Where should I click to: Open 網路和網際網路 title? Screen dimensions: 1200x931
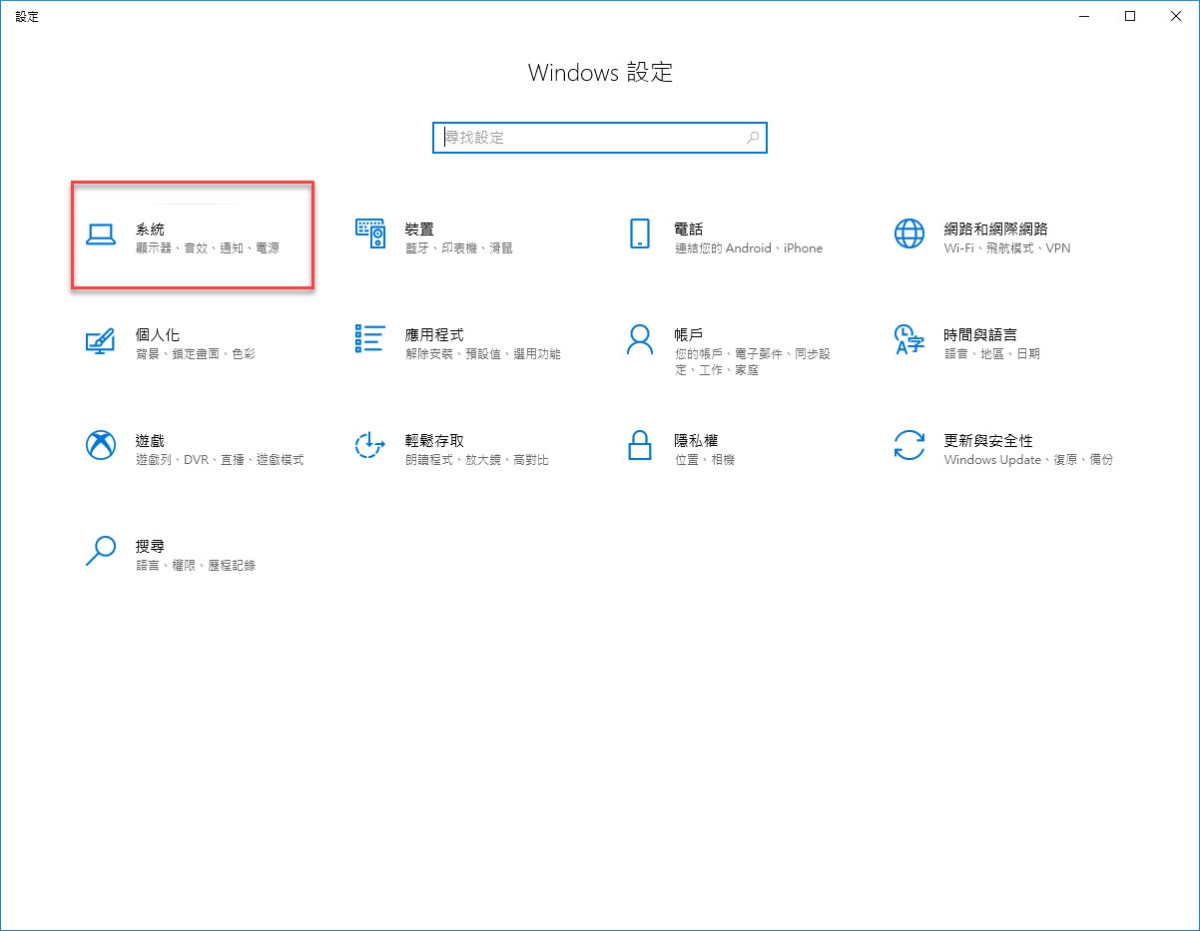(x=996, y=230)
